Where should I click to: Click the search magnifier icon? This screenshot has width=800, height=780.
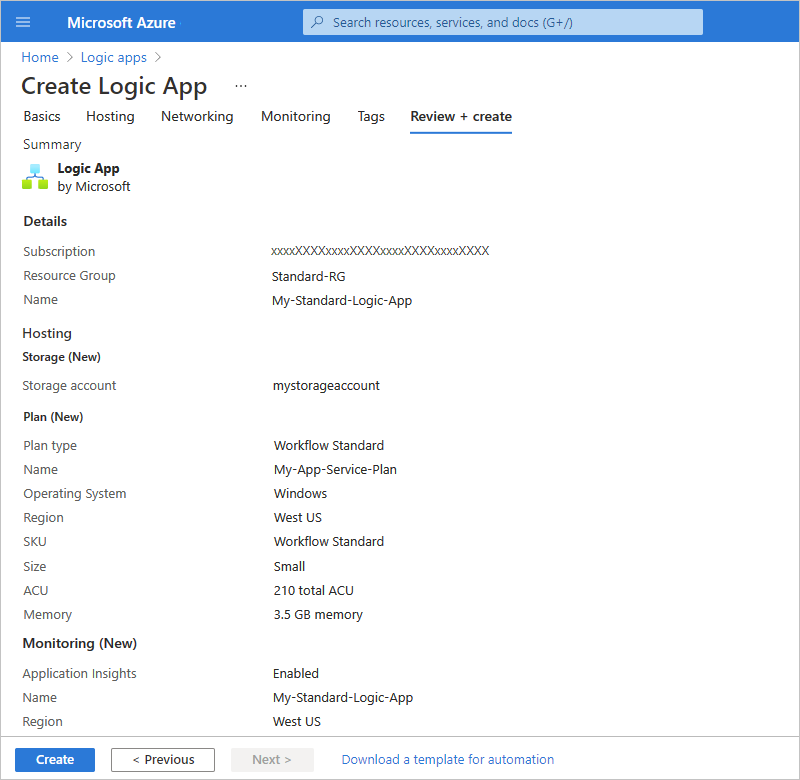click(x=317, y=22)
